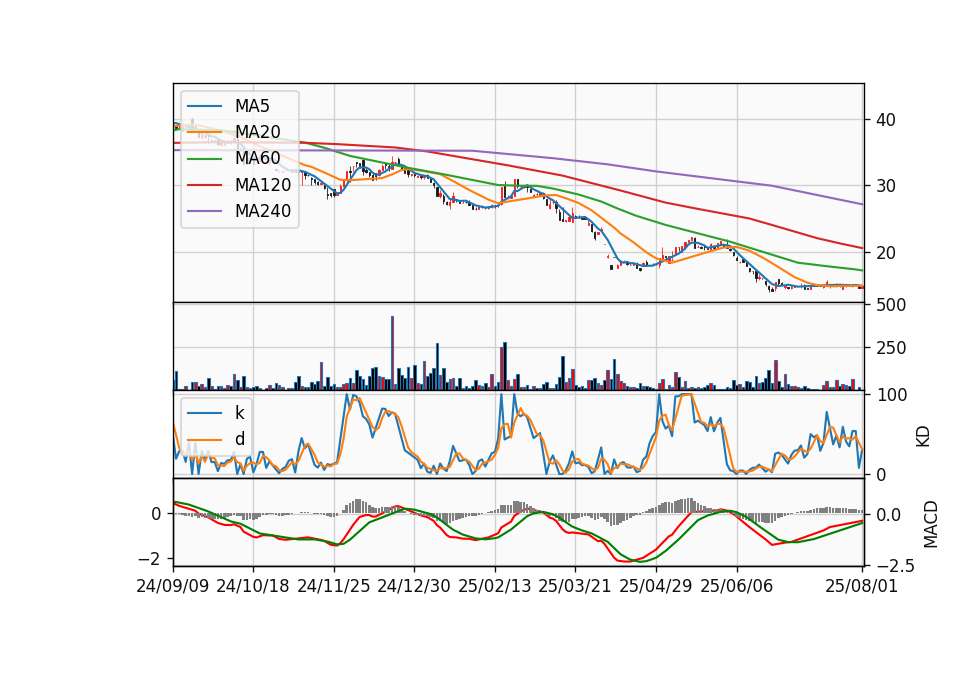The height and width of the screenshot is (690, 960).
Task: Click the 24/11/25 date axis label
Action: click(x=334, y=586)
